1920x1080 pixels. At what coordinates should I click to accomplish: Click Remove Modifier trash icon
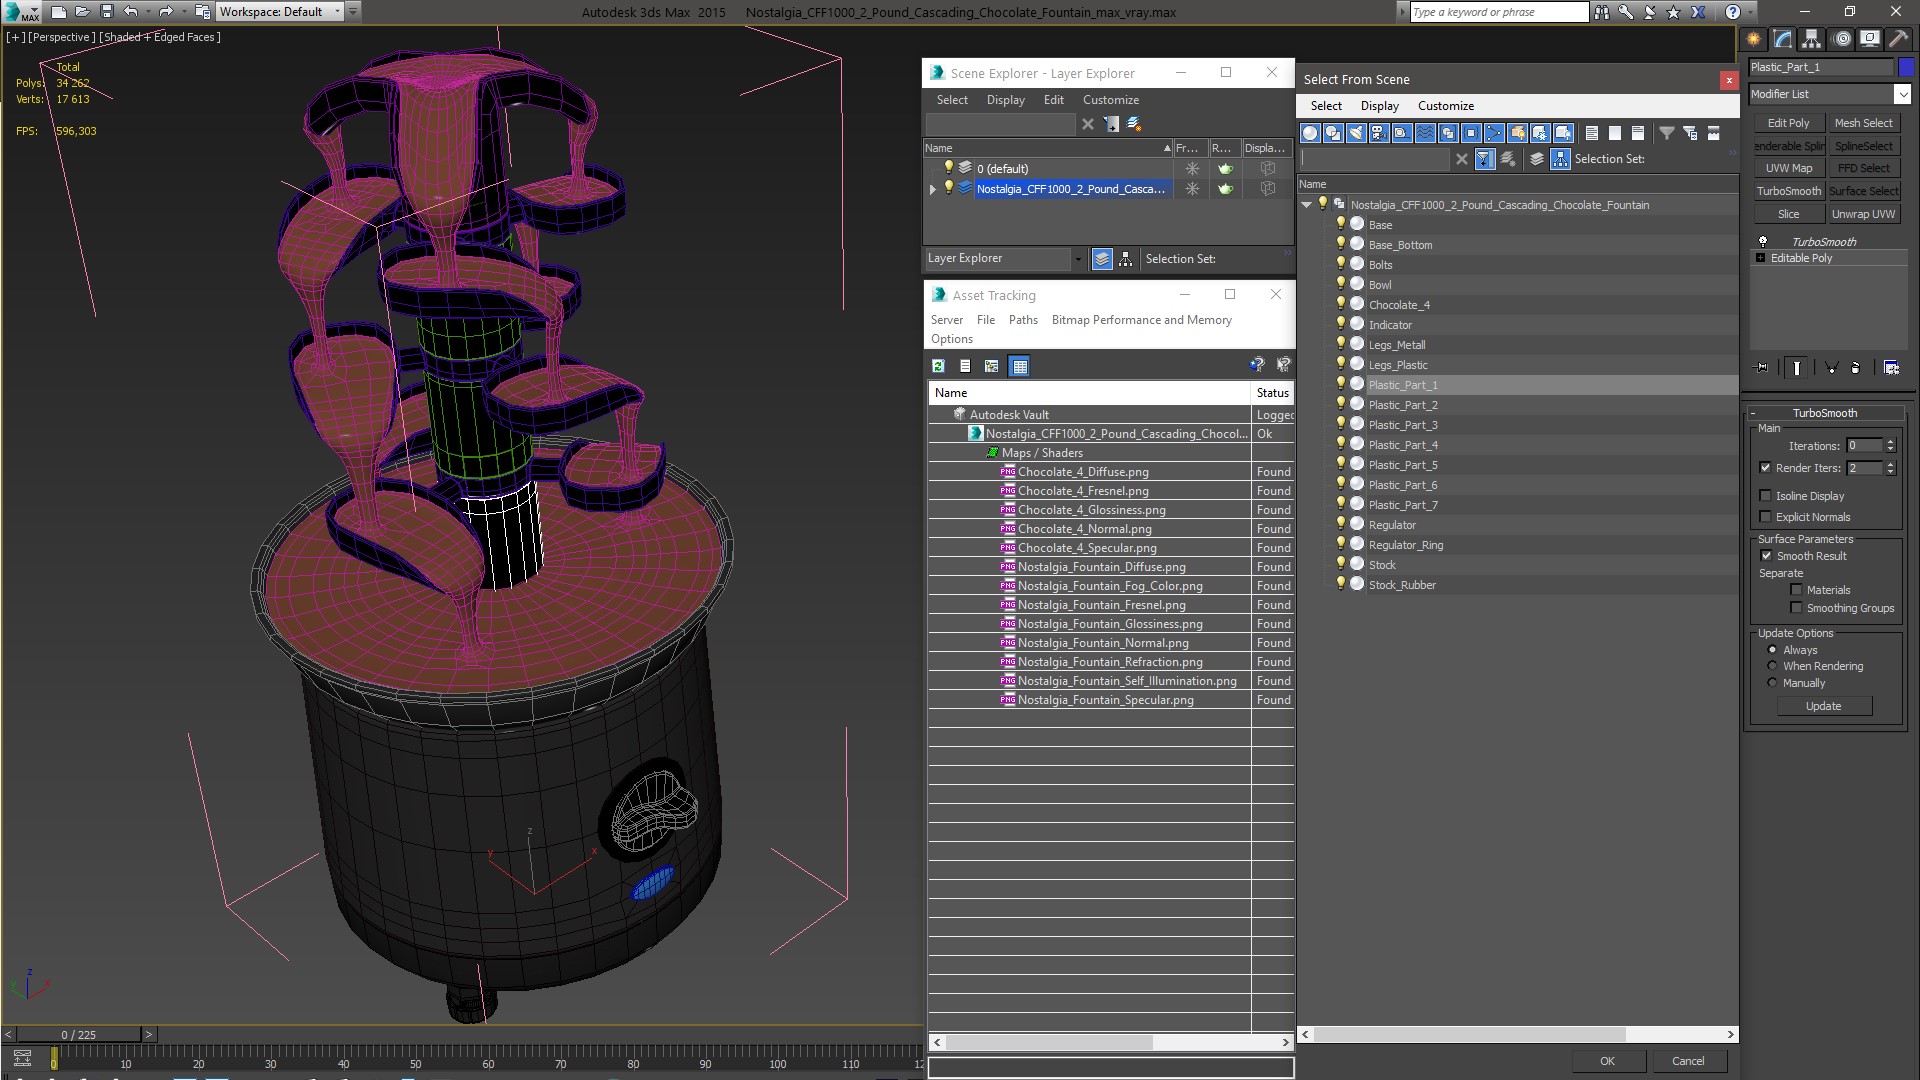click(x=1856, y=367)
